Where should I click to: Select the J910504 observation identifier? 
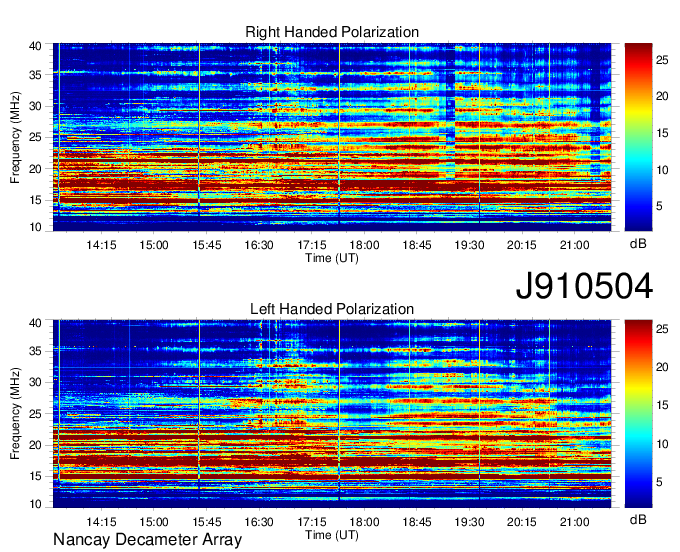(584, 285)
